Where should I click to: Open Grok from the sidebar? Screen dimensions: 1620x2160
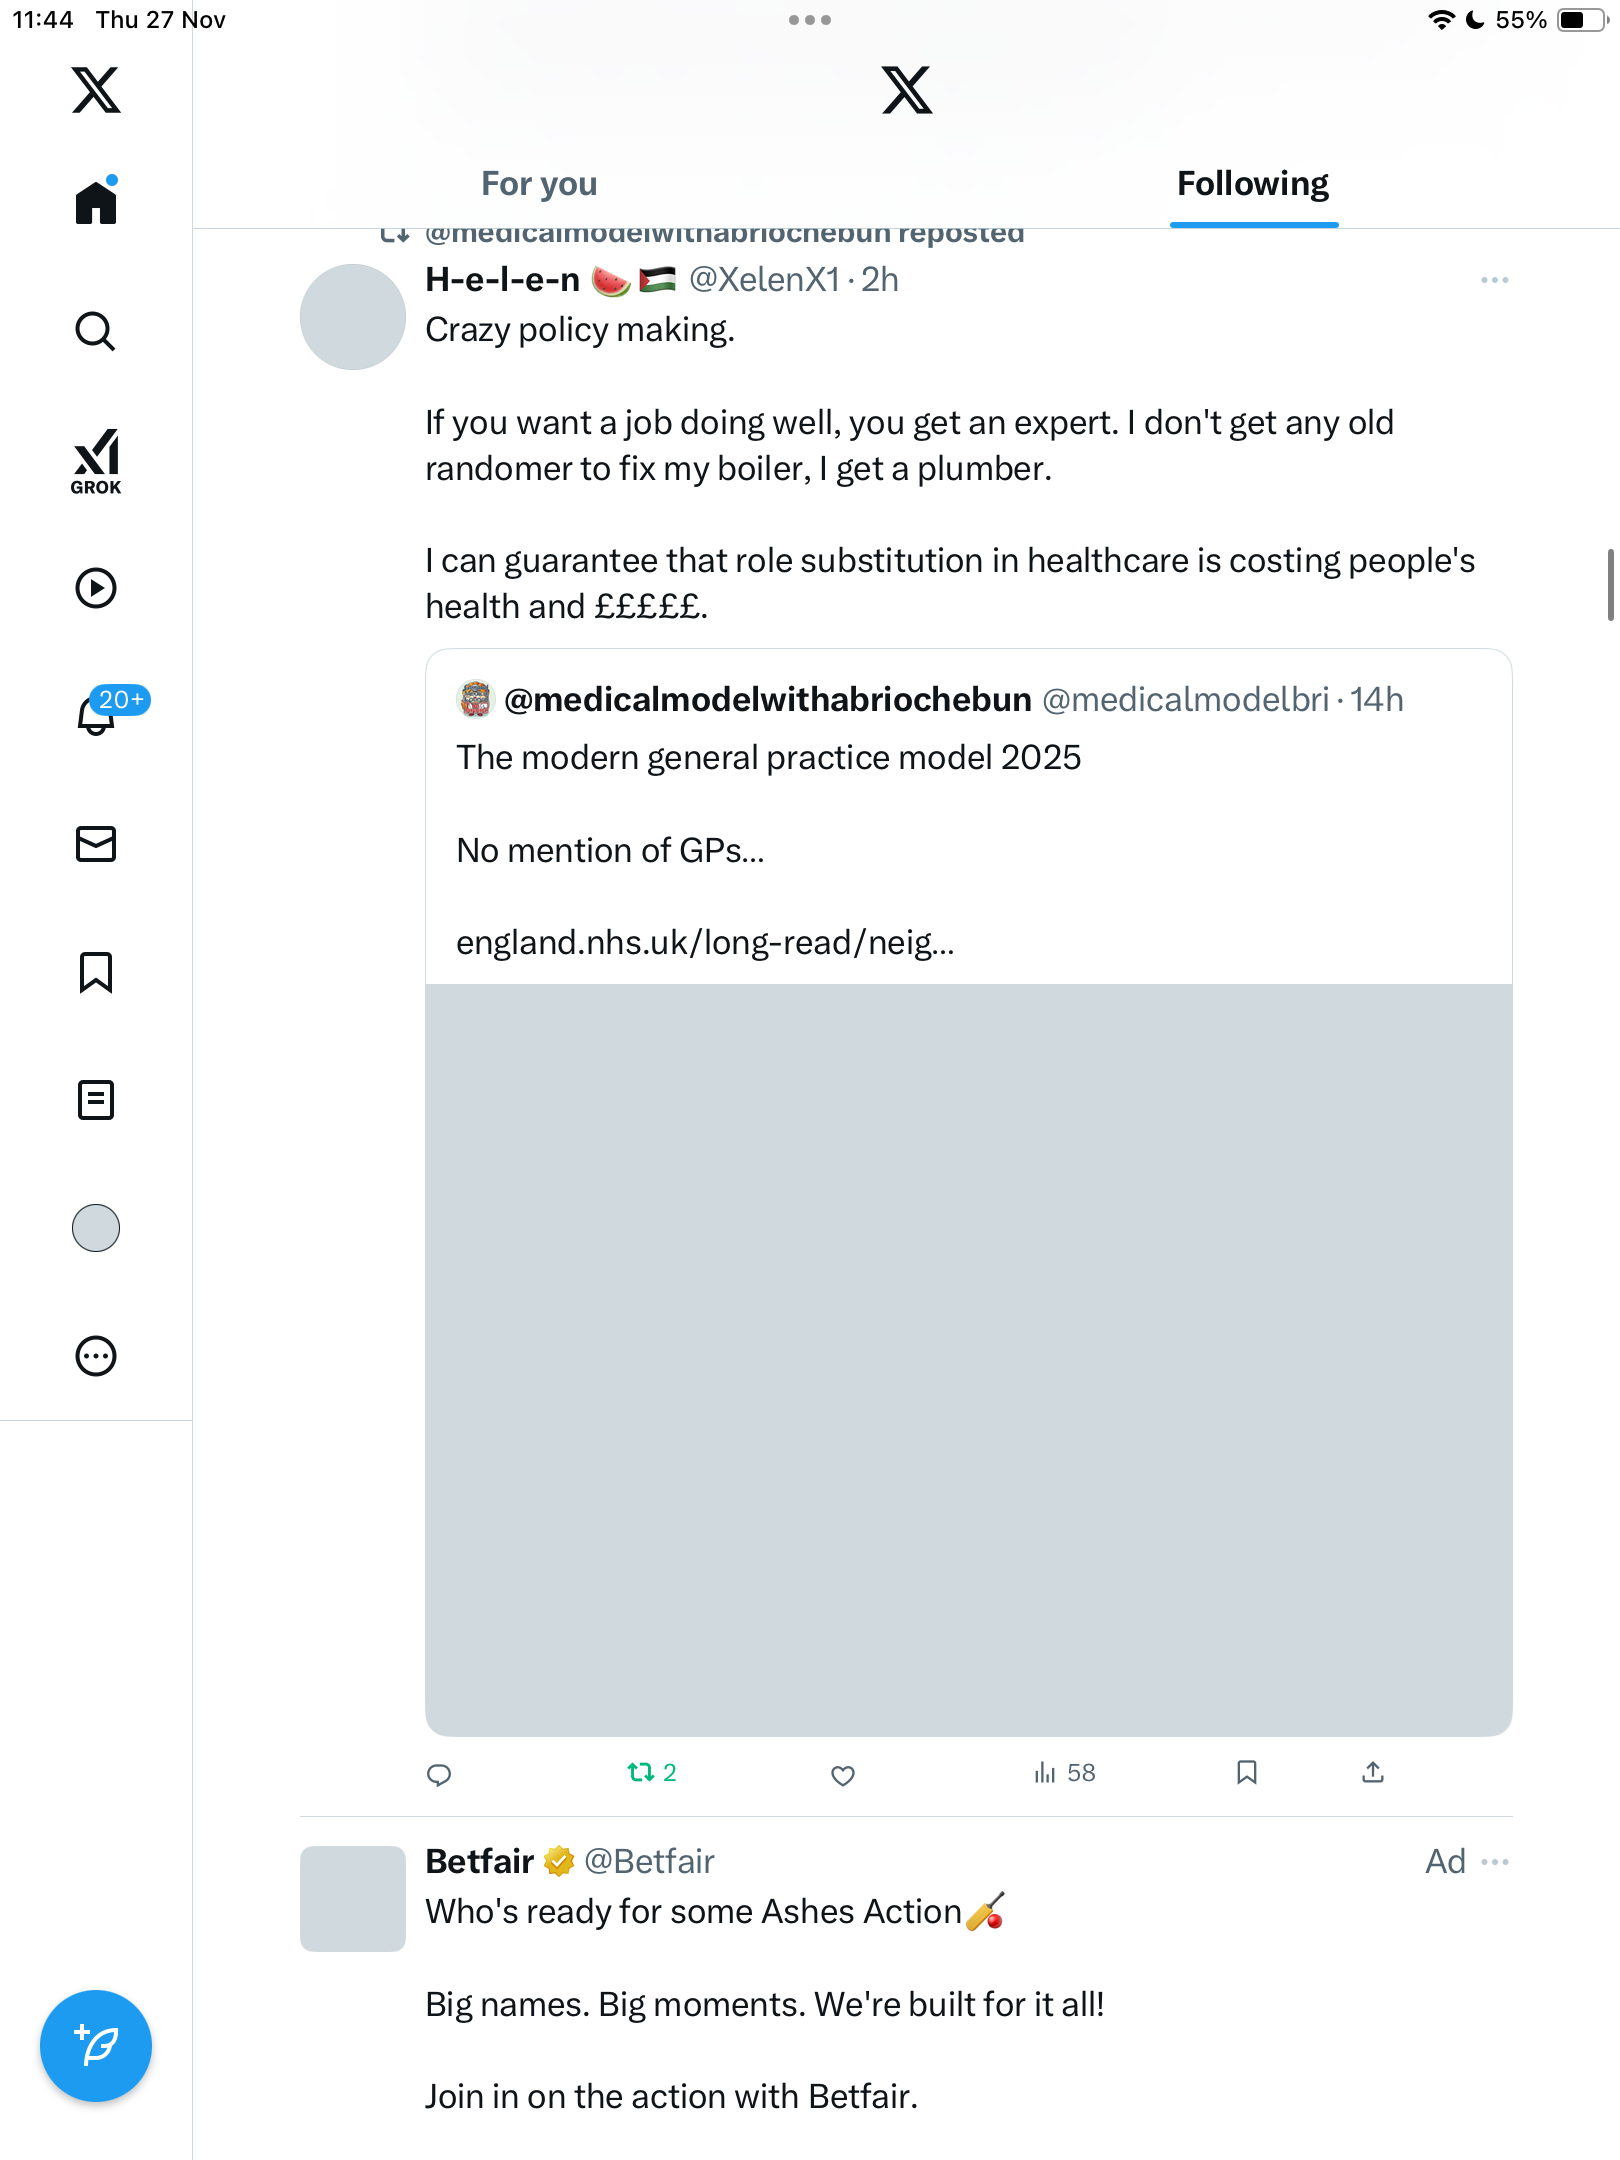pyautogui.click(x=96, y=461)
